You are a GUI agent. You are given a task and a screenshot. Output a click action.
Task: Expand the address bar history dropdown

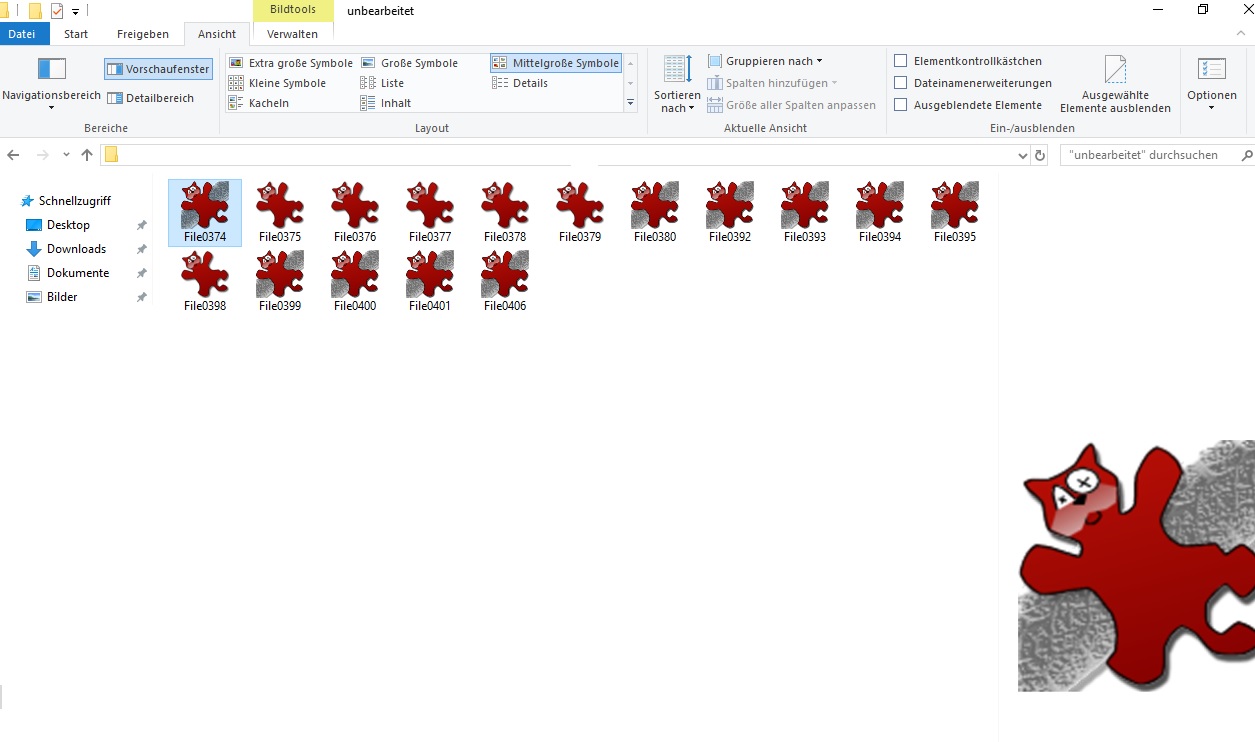1022,156
